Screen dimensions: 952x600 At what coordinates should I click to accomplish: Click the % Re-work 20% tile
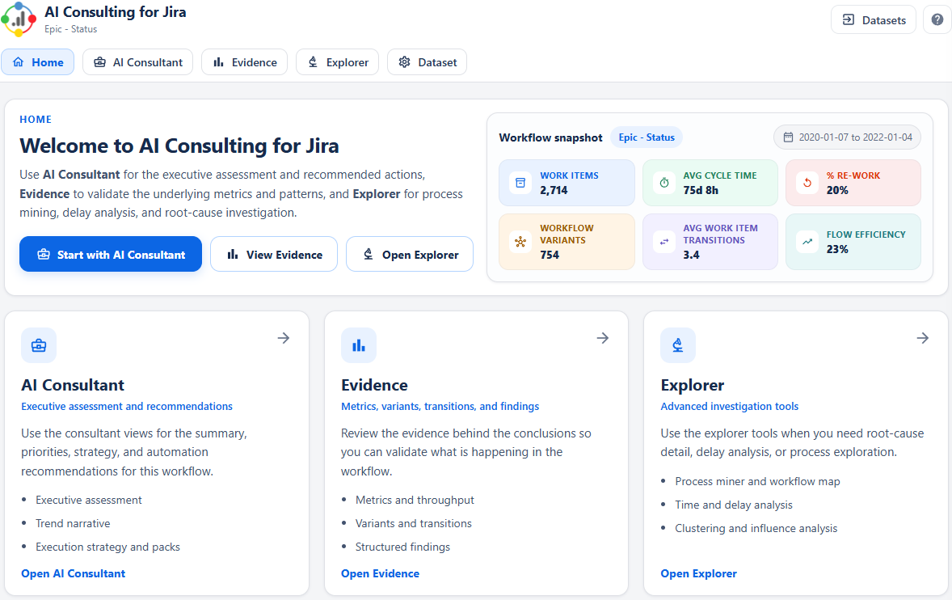click(853, 183)
